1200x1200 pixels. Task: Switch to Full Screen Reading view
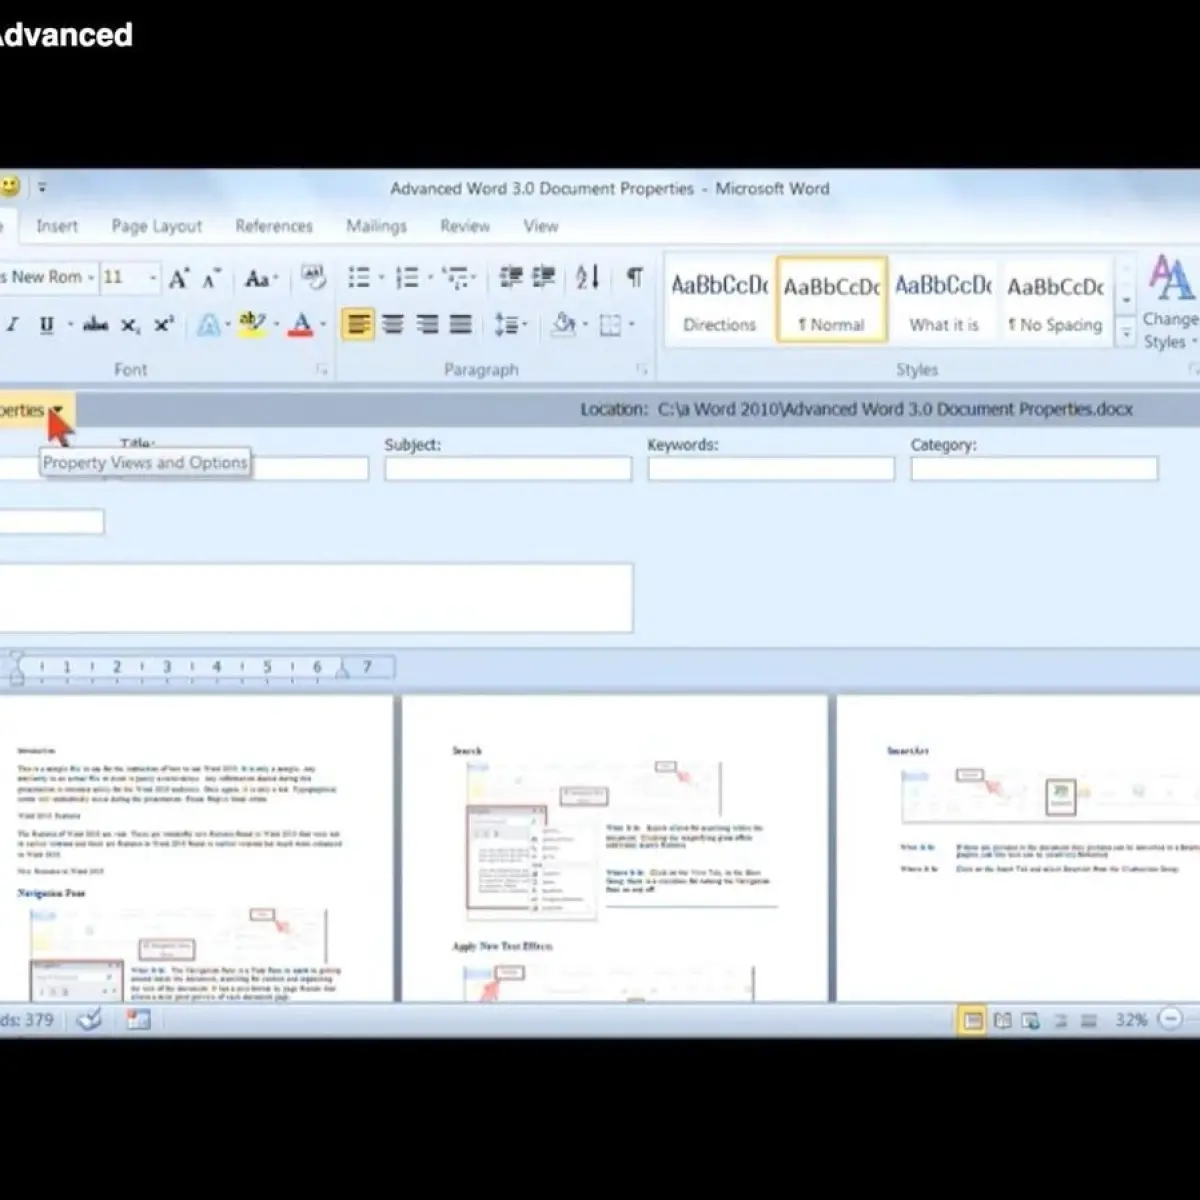pos(1002,1020)
